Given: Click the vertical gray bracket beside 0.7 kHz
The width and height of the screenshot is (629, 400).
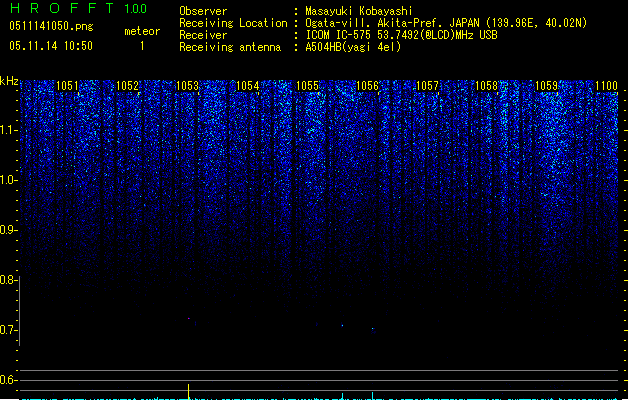Looking at the screenshot, I should (x=20, y=311).
